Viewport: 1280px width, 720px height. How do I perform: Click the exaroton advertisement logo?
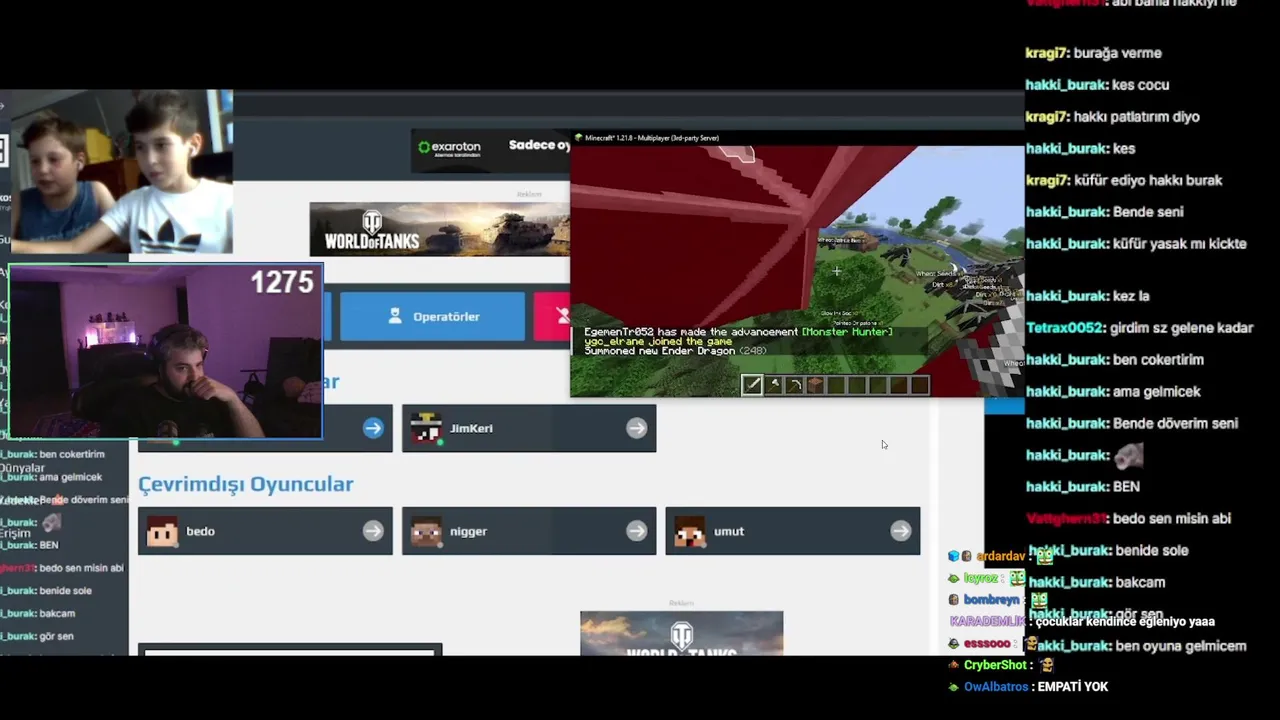point(449,148)
